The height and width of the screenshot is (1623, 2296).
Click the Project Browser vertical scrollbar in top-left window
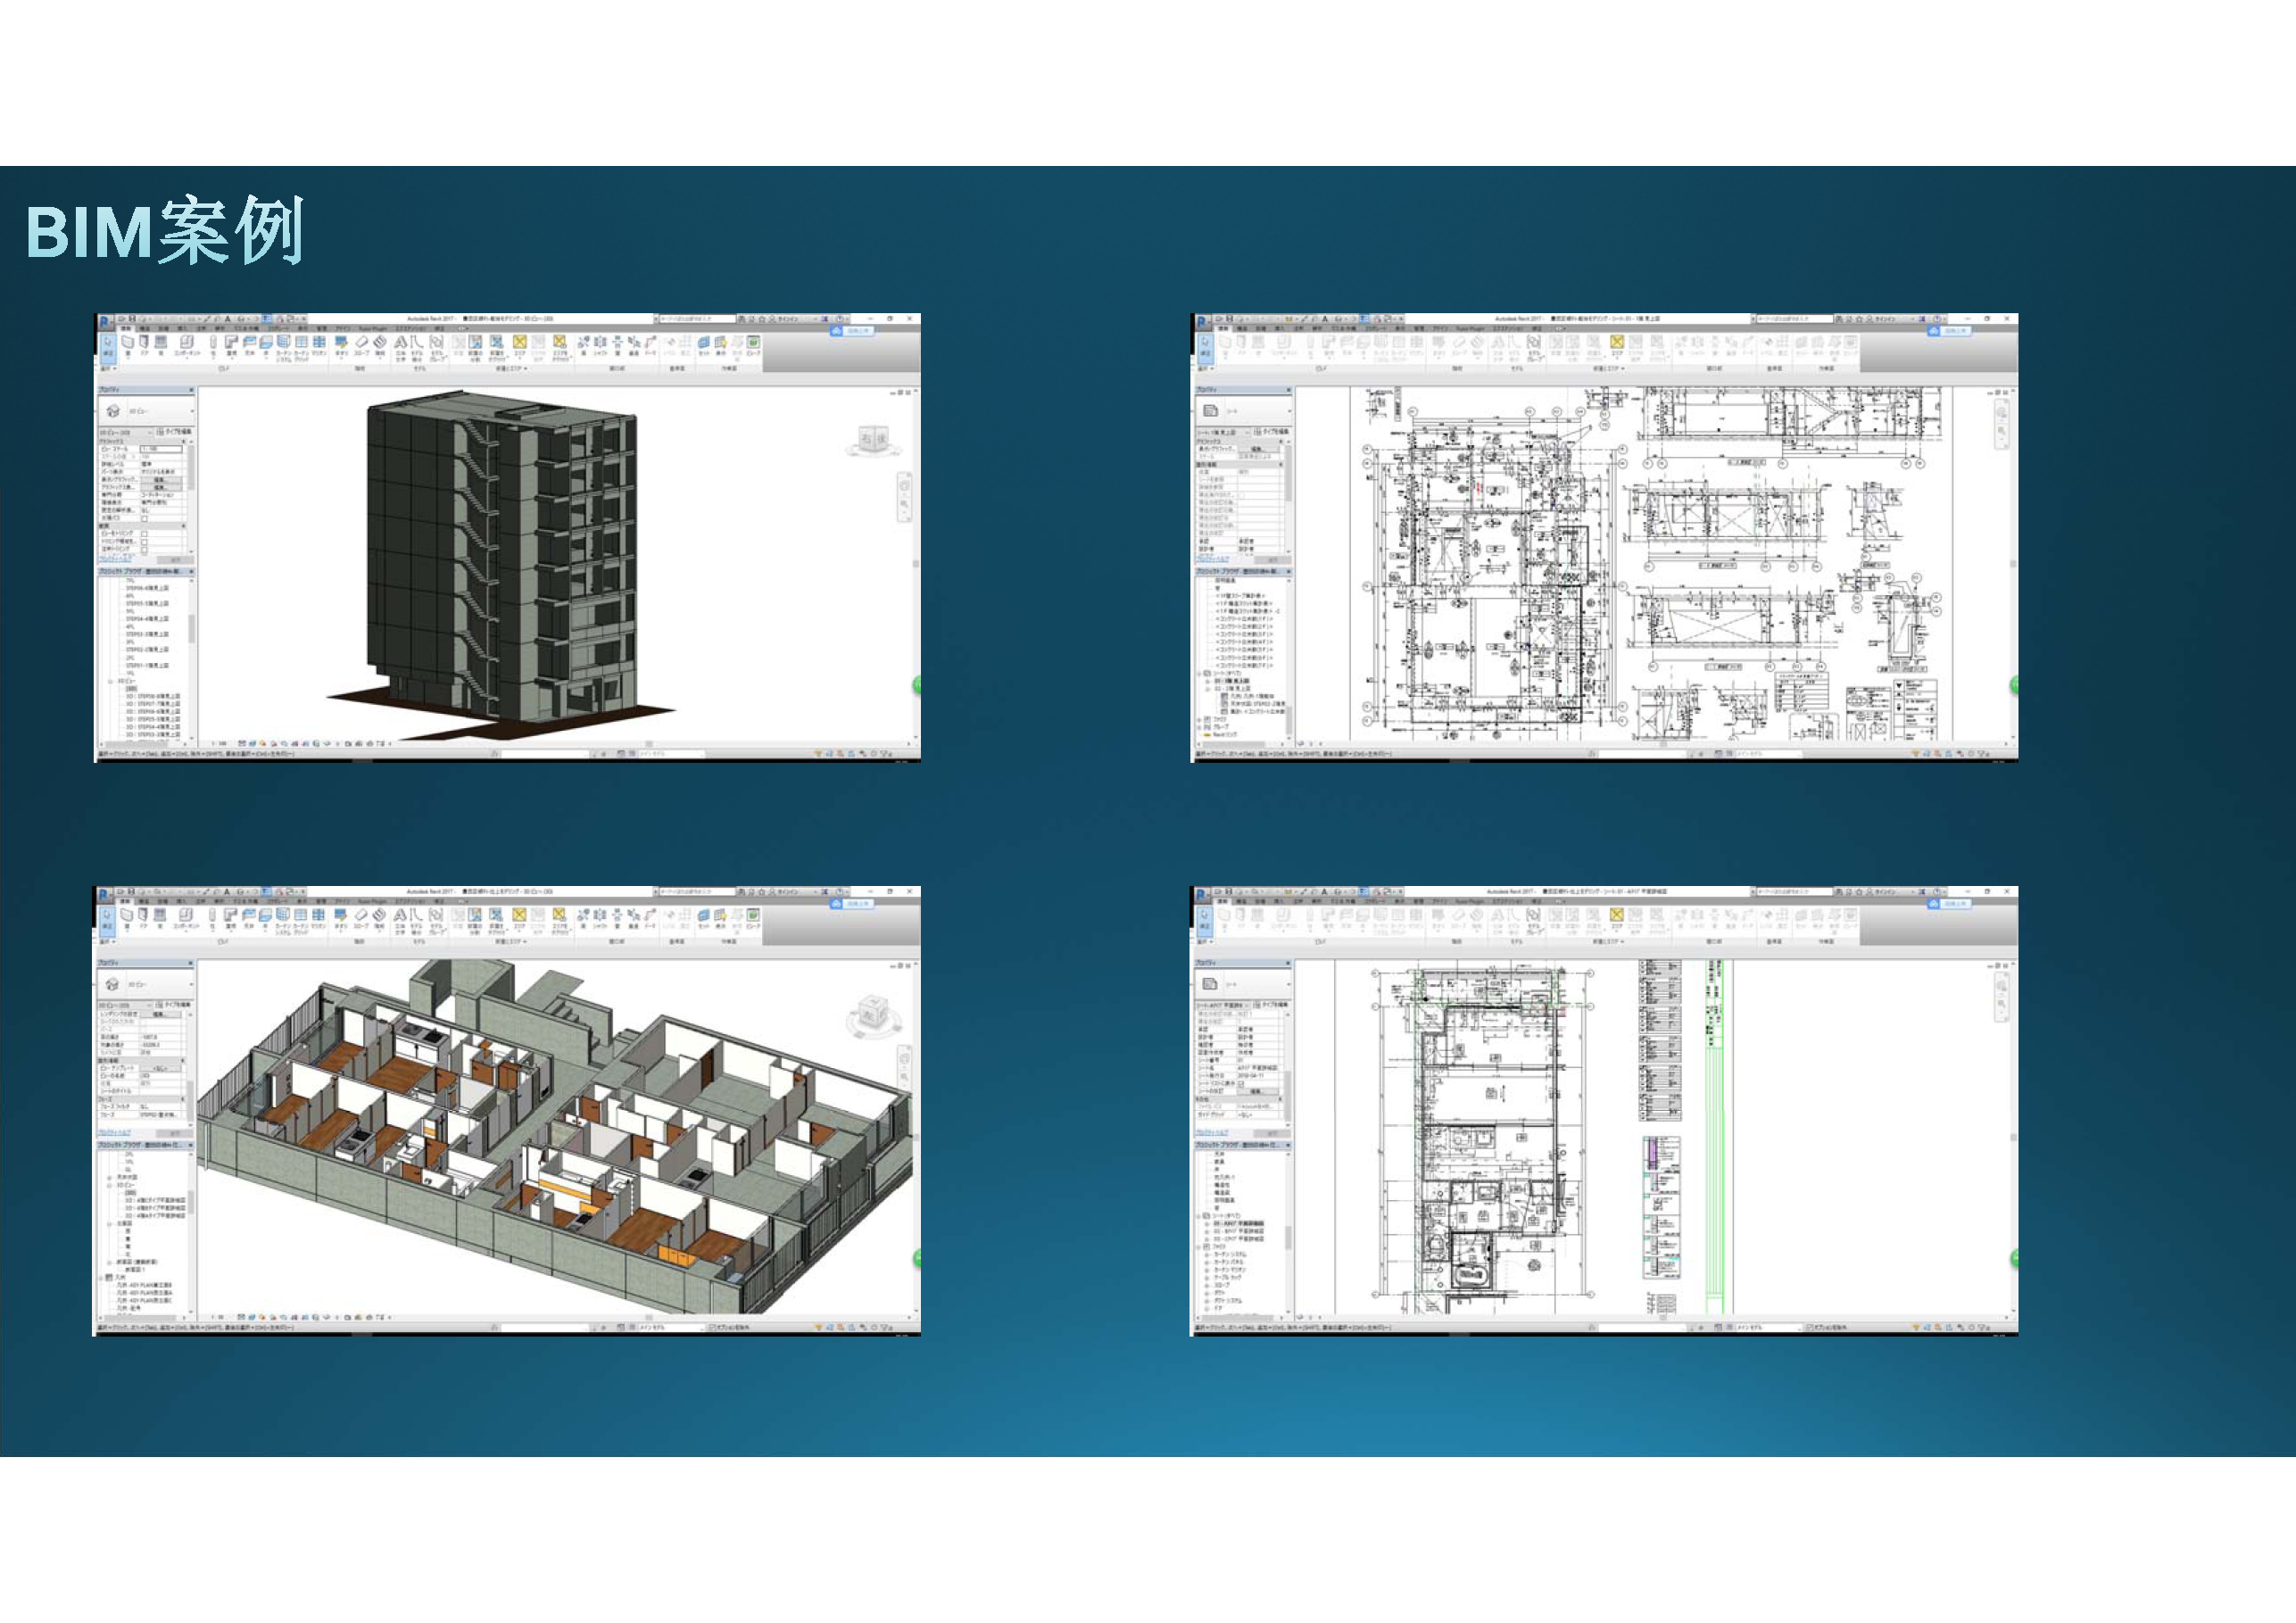click(191, 630)
